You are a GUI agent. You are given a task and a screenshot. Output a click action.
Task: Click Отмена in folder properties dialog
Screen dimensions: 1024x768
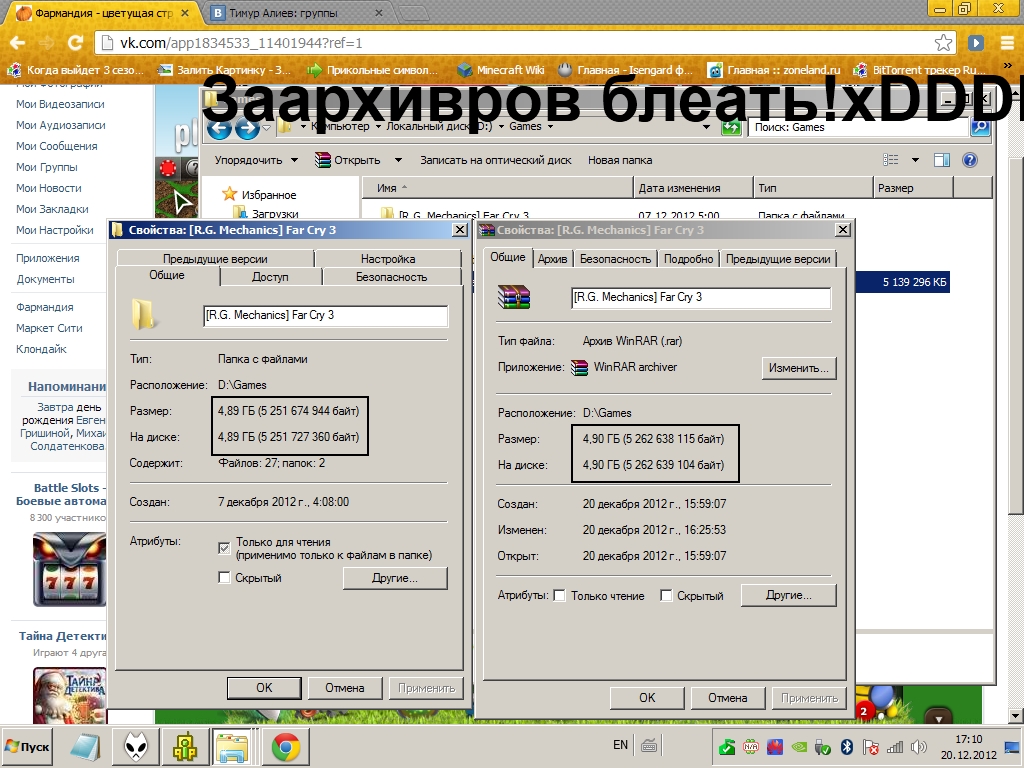click(345, 688)
